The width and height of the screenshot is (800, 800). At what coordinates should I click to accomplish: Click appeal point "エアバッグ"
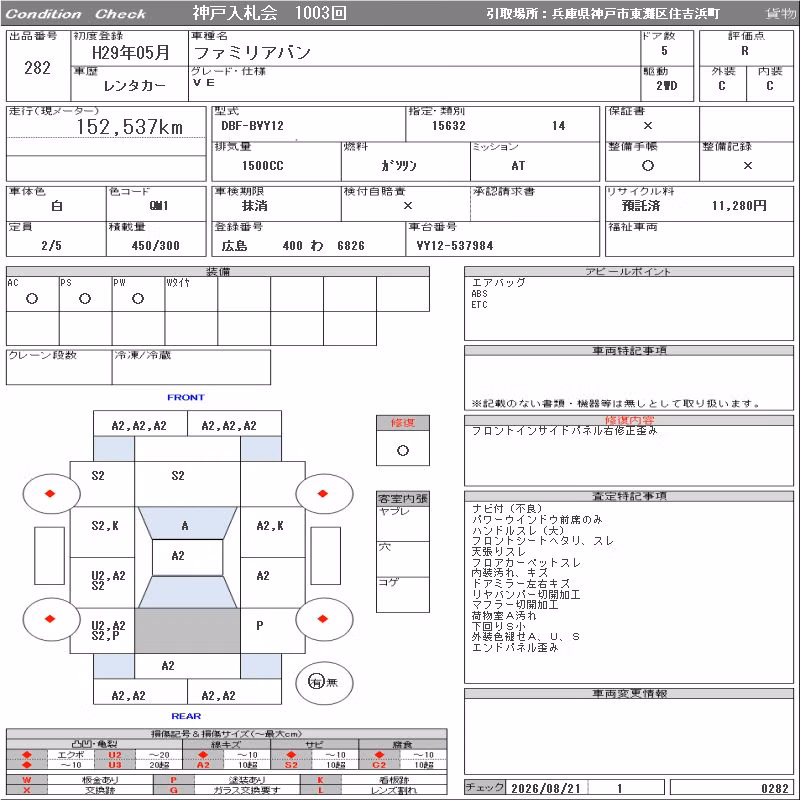coord(498,282)
